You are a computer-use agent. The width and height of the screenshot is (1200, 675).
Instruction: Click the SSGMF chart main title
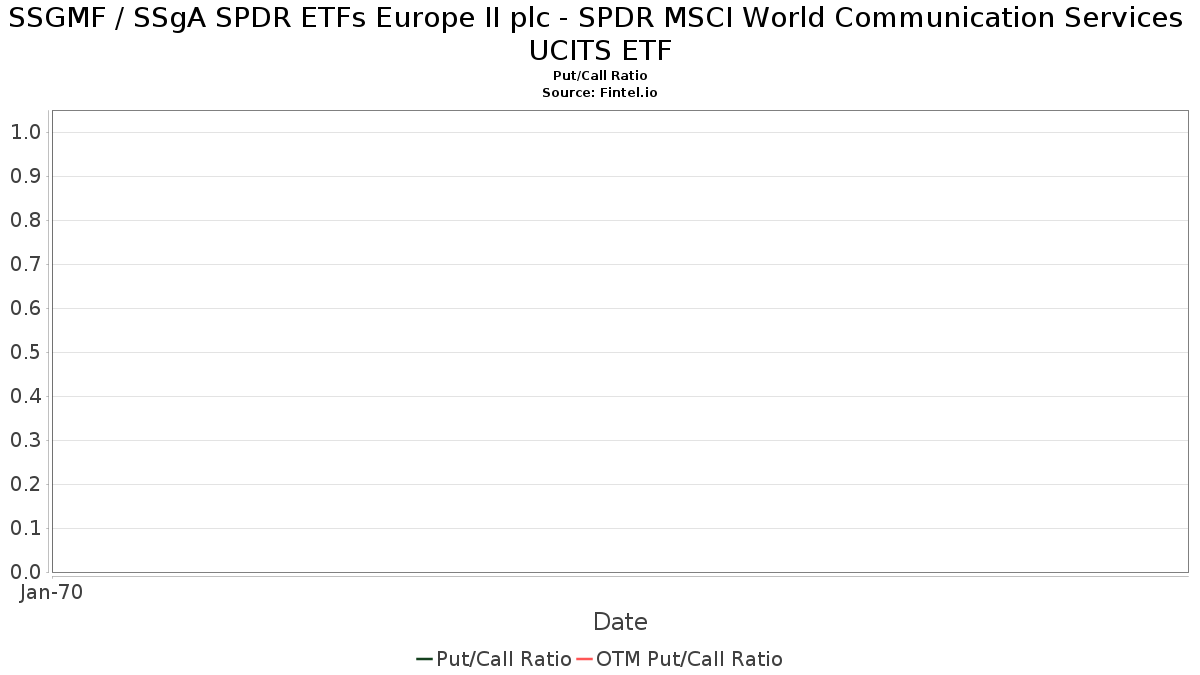click(x=600, y=33)
